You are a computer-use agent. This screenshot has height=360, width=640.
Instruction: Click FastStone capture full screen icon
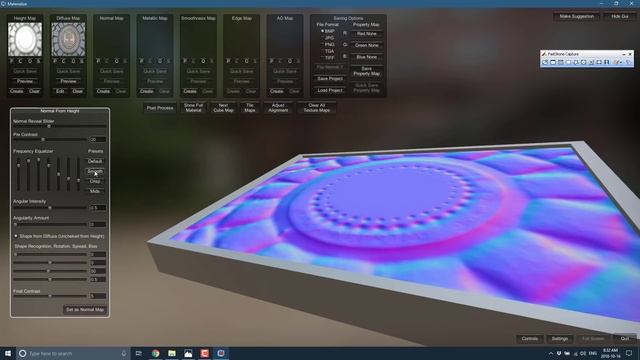point(584,62)
